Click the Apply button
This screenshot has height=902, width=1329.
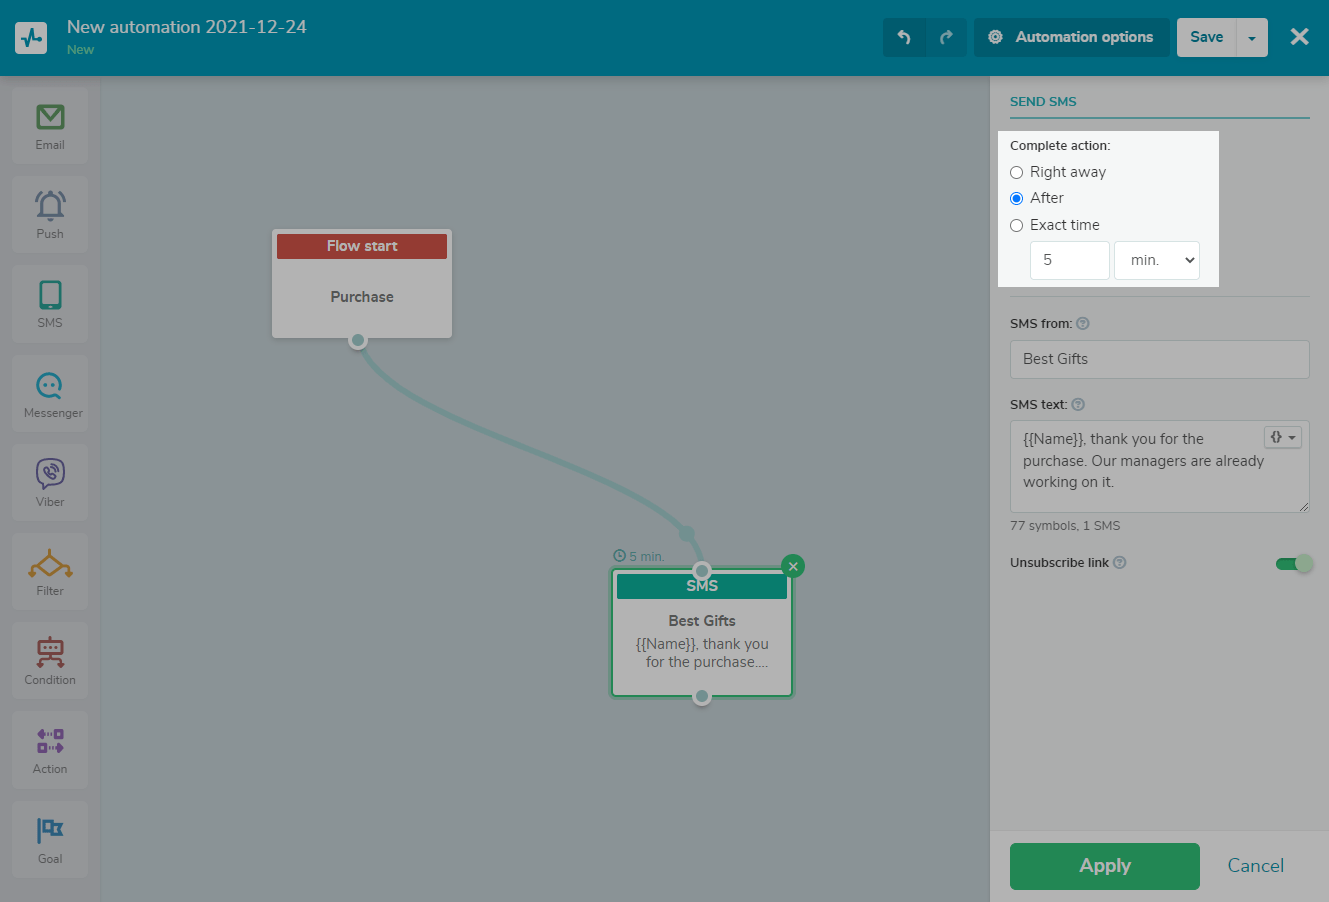(x=1105, y=866)
